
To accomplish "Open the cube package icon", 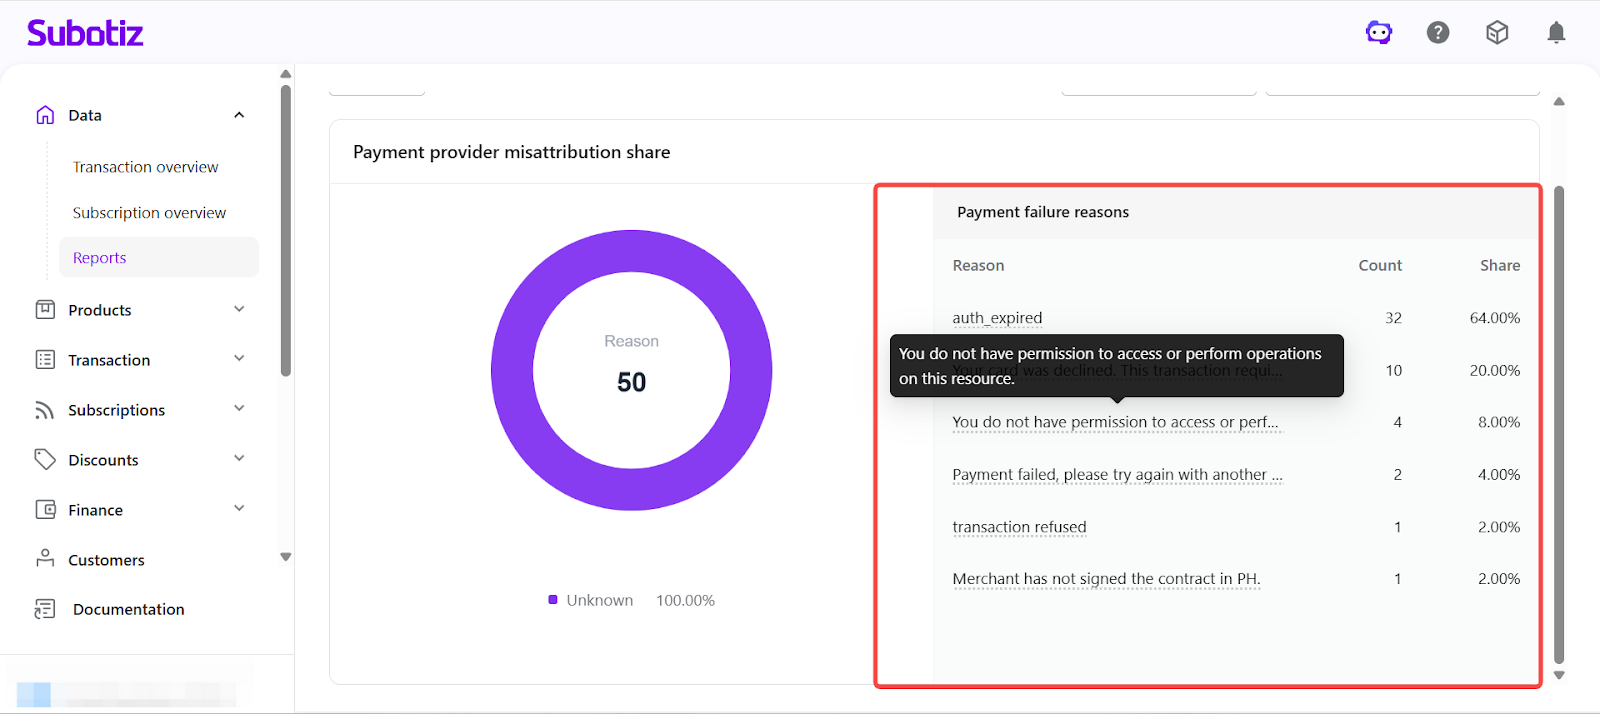I will tap(1497, 33).
